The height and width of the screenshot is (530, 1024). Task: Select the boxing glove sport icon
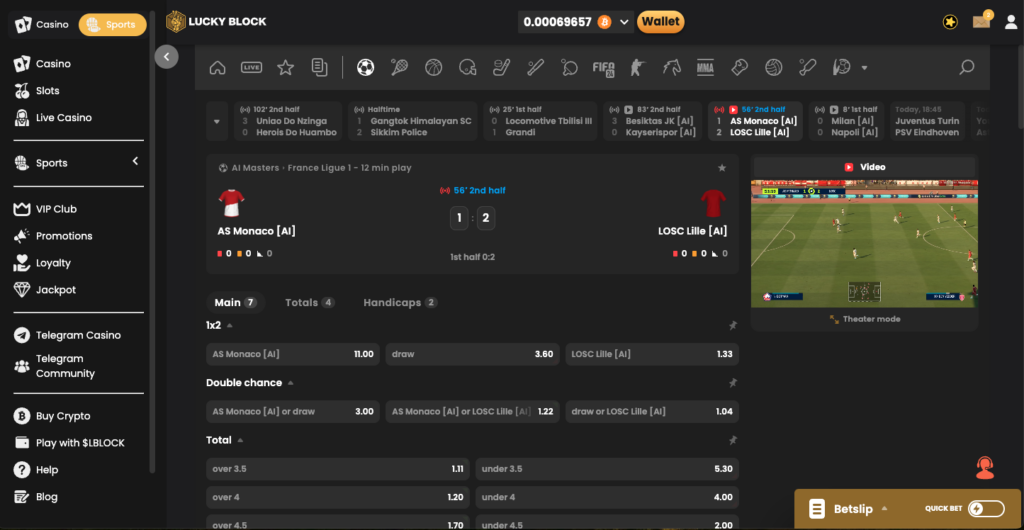pos(739,67)
